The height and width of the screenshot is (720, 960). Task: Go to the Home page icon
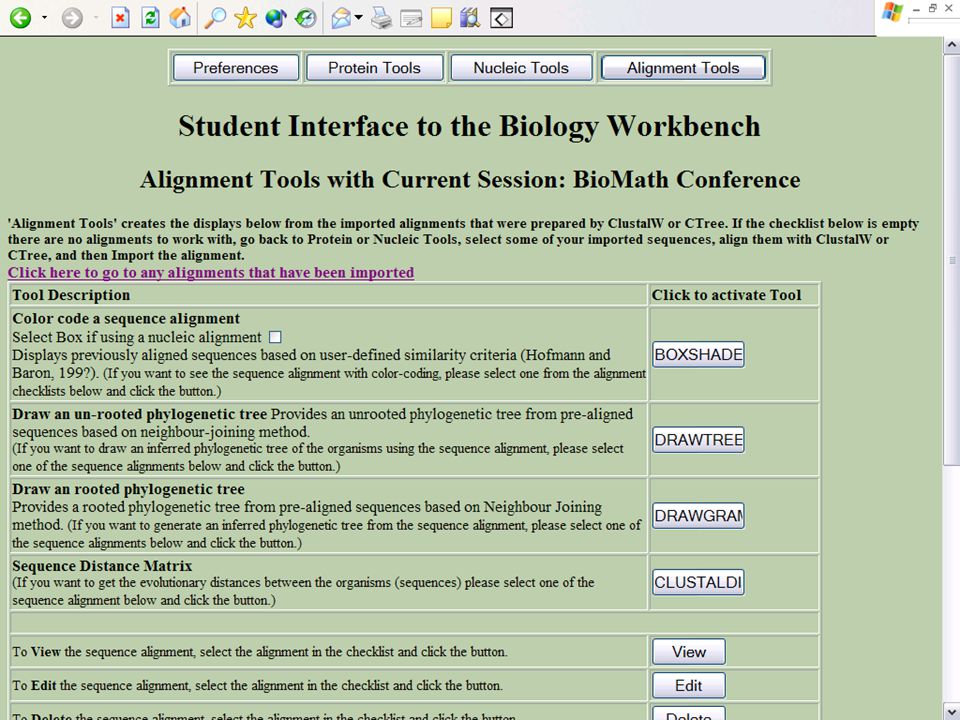180,18
